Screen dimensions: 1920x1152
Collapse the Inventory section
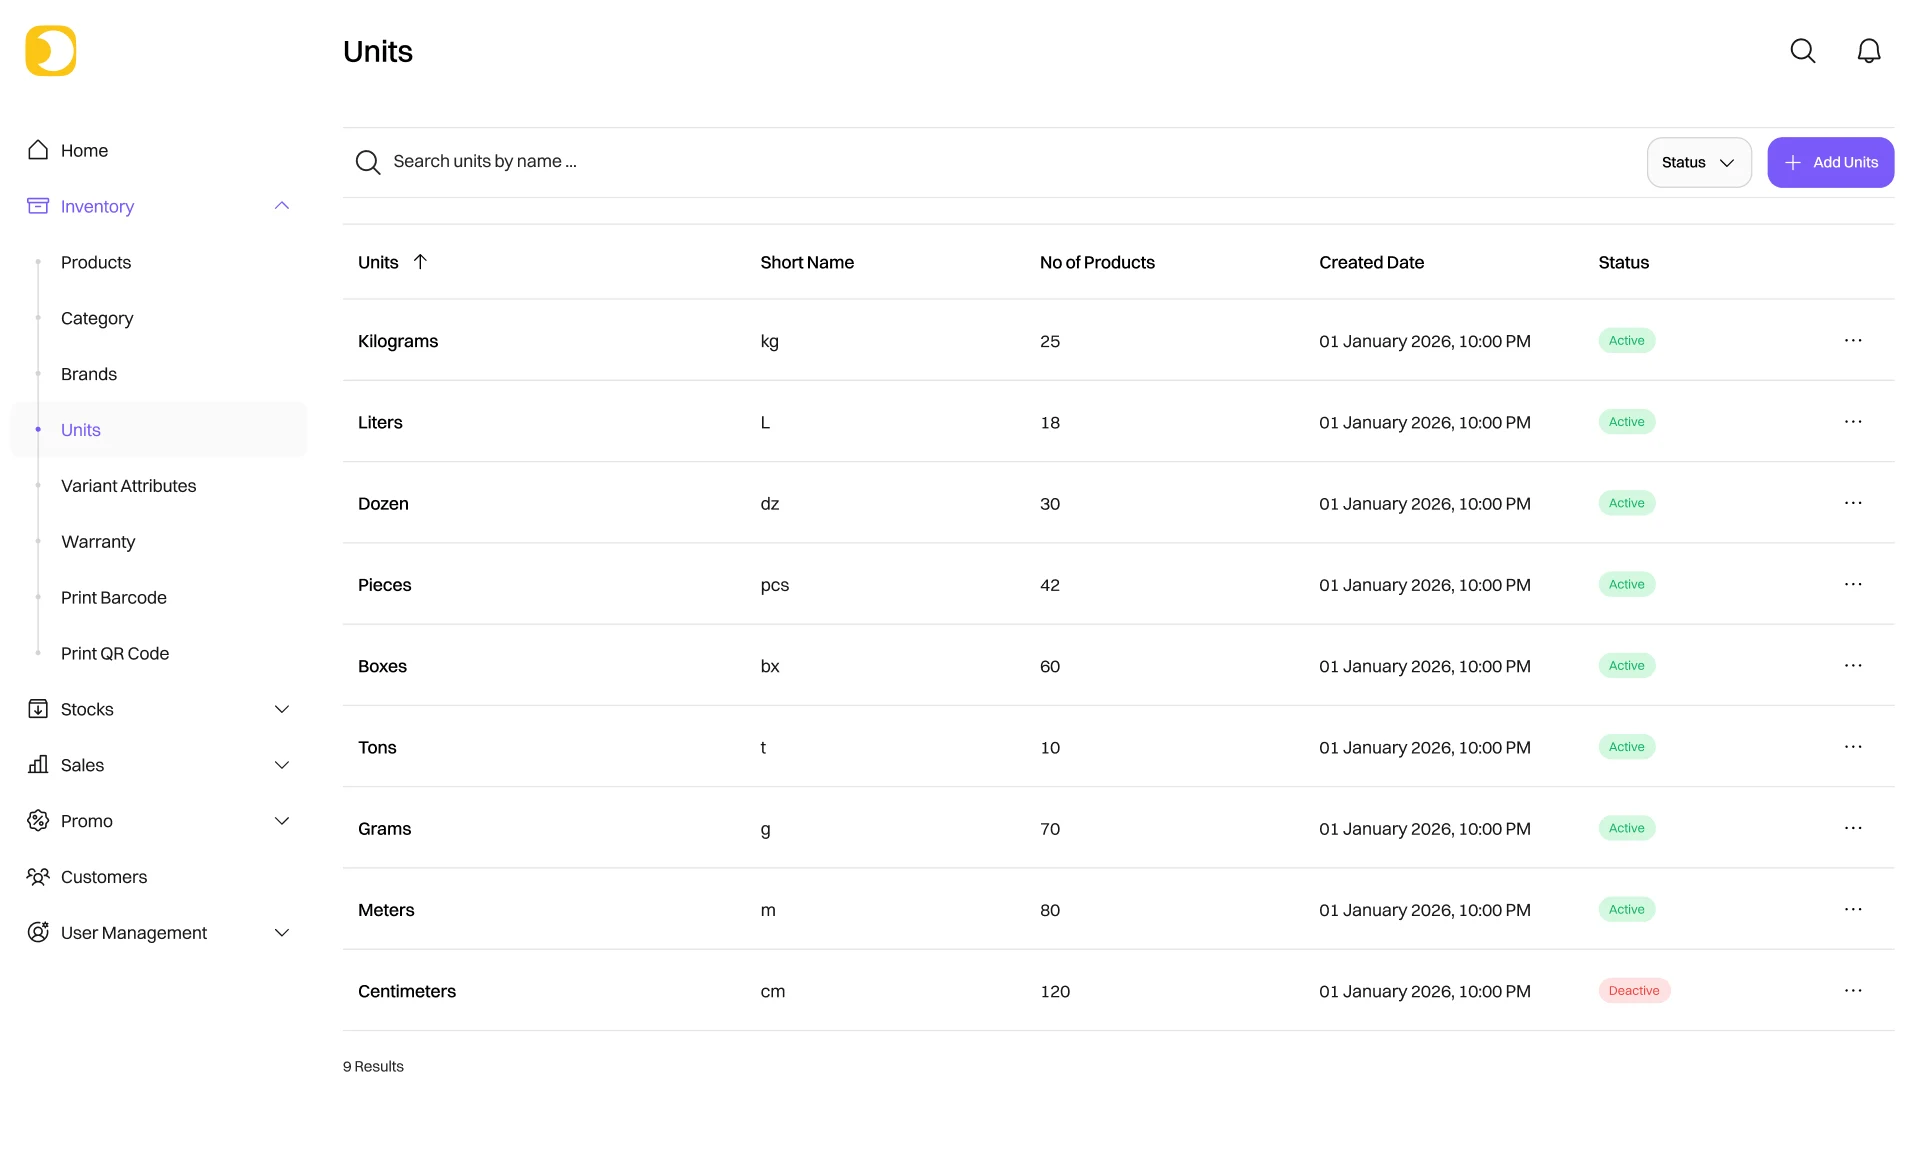[x=282, y=205]
